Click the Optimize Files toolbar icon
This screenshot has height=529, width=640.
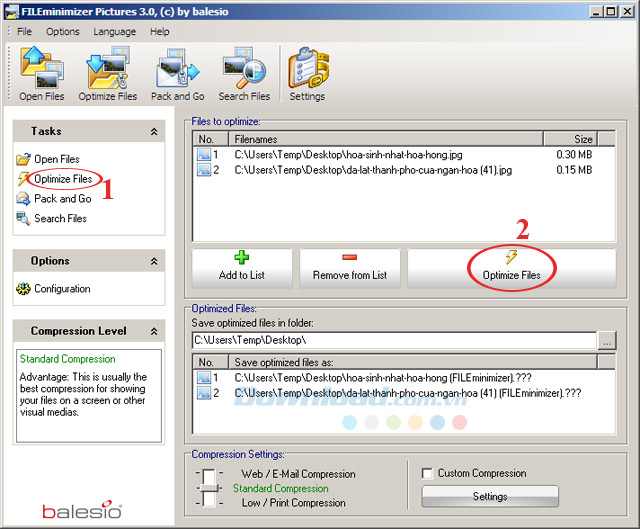coord(108,73)
